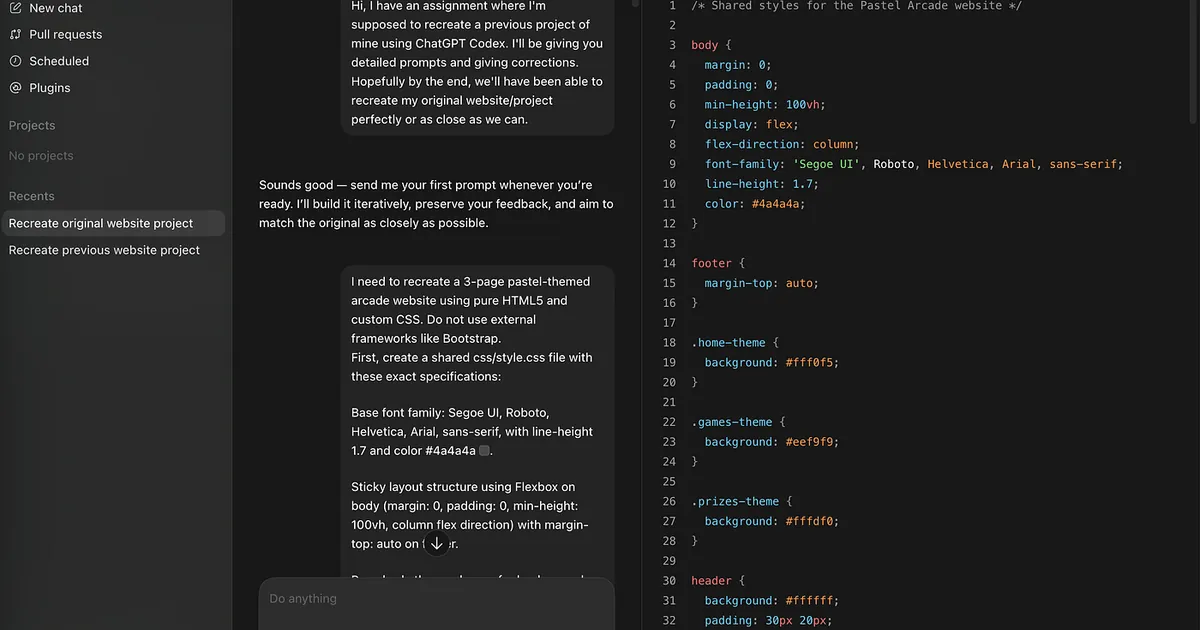The width and height of the screenshot is (1200, 630).
Task: Open Pull requests section
Action: (66, 34)
